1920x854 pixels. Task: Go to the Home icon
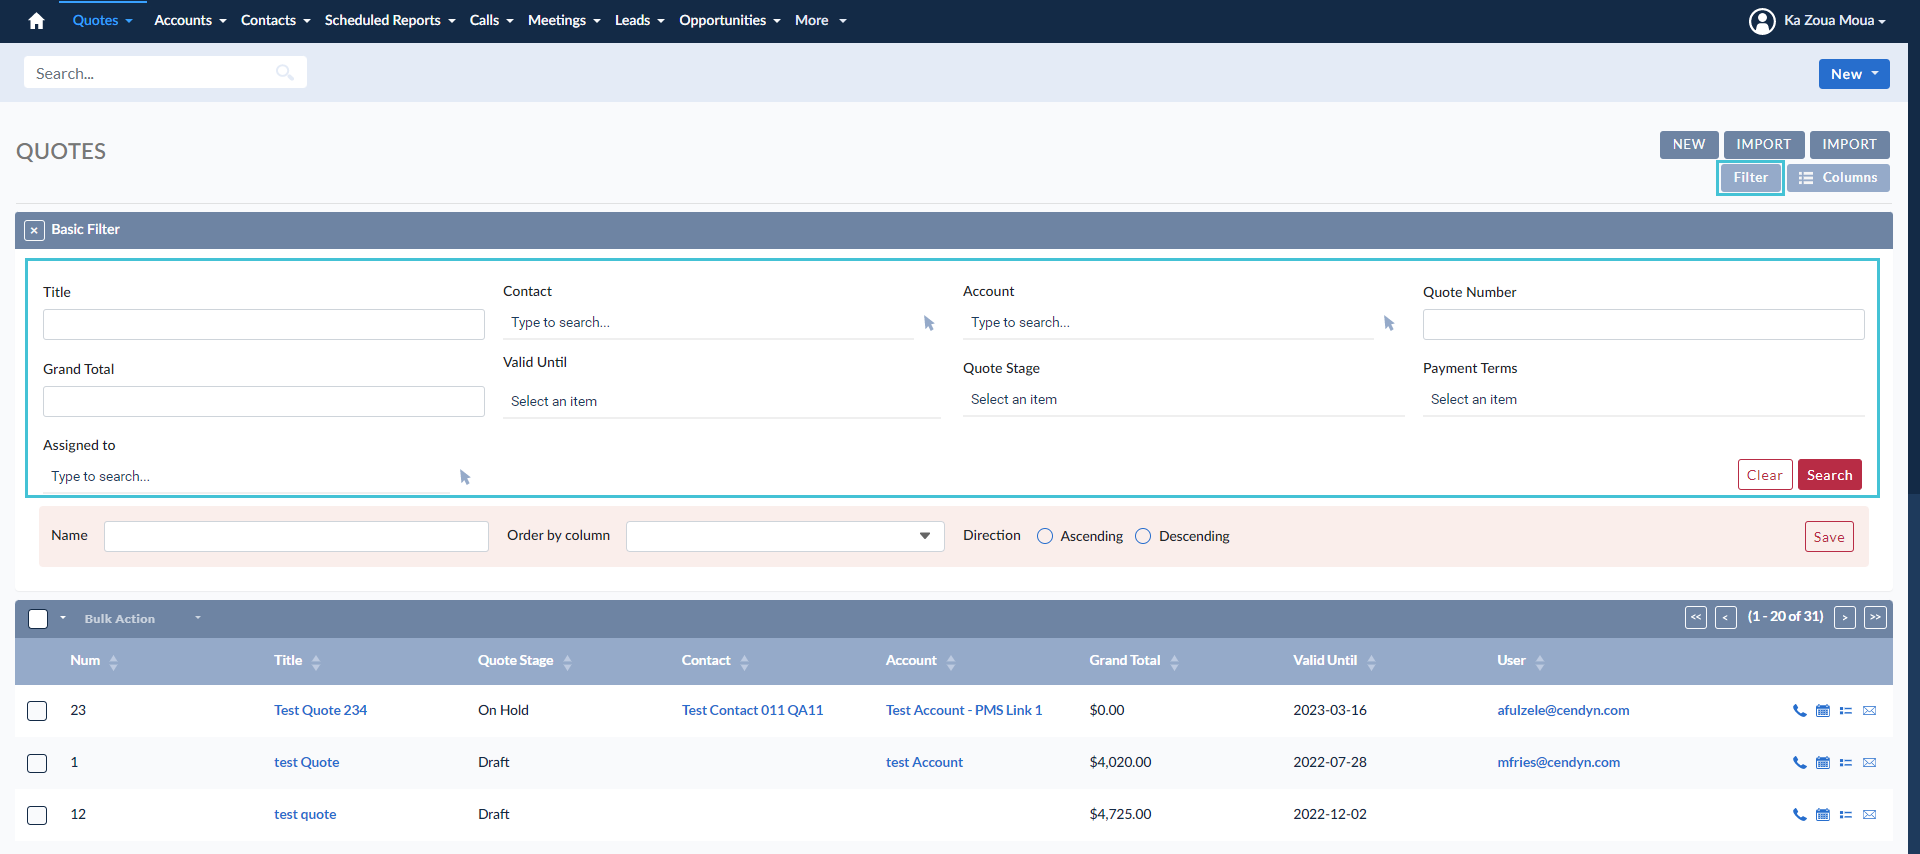(x=36, y=21)
